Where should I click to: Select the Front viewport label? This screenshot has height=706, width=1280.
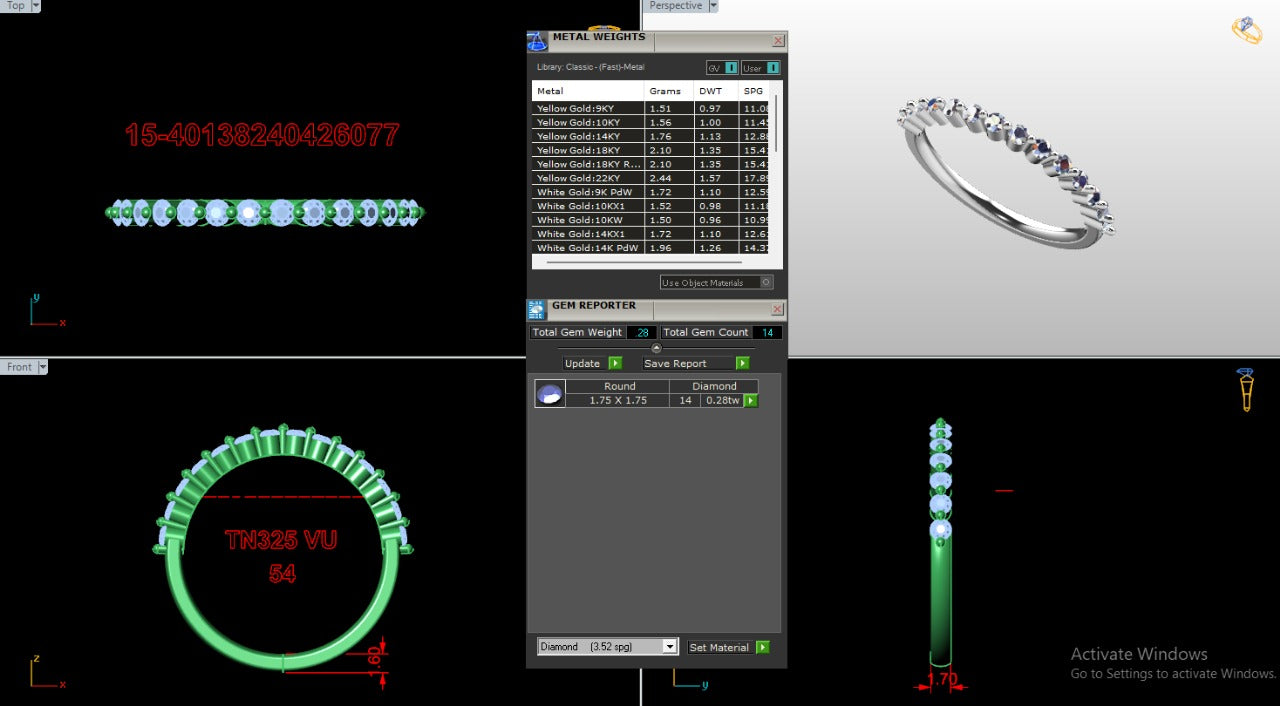(19, 367)
